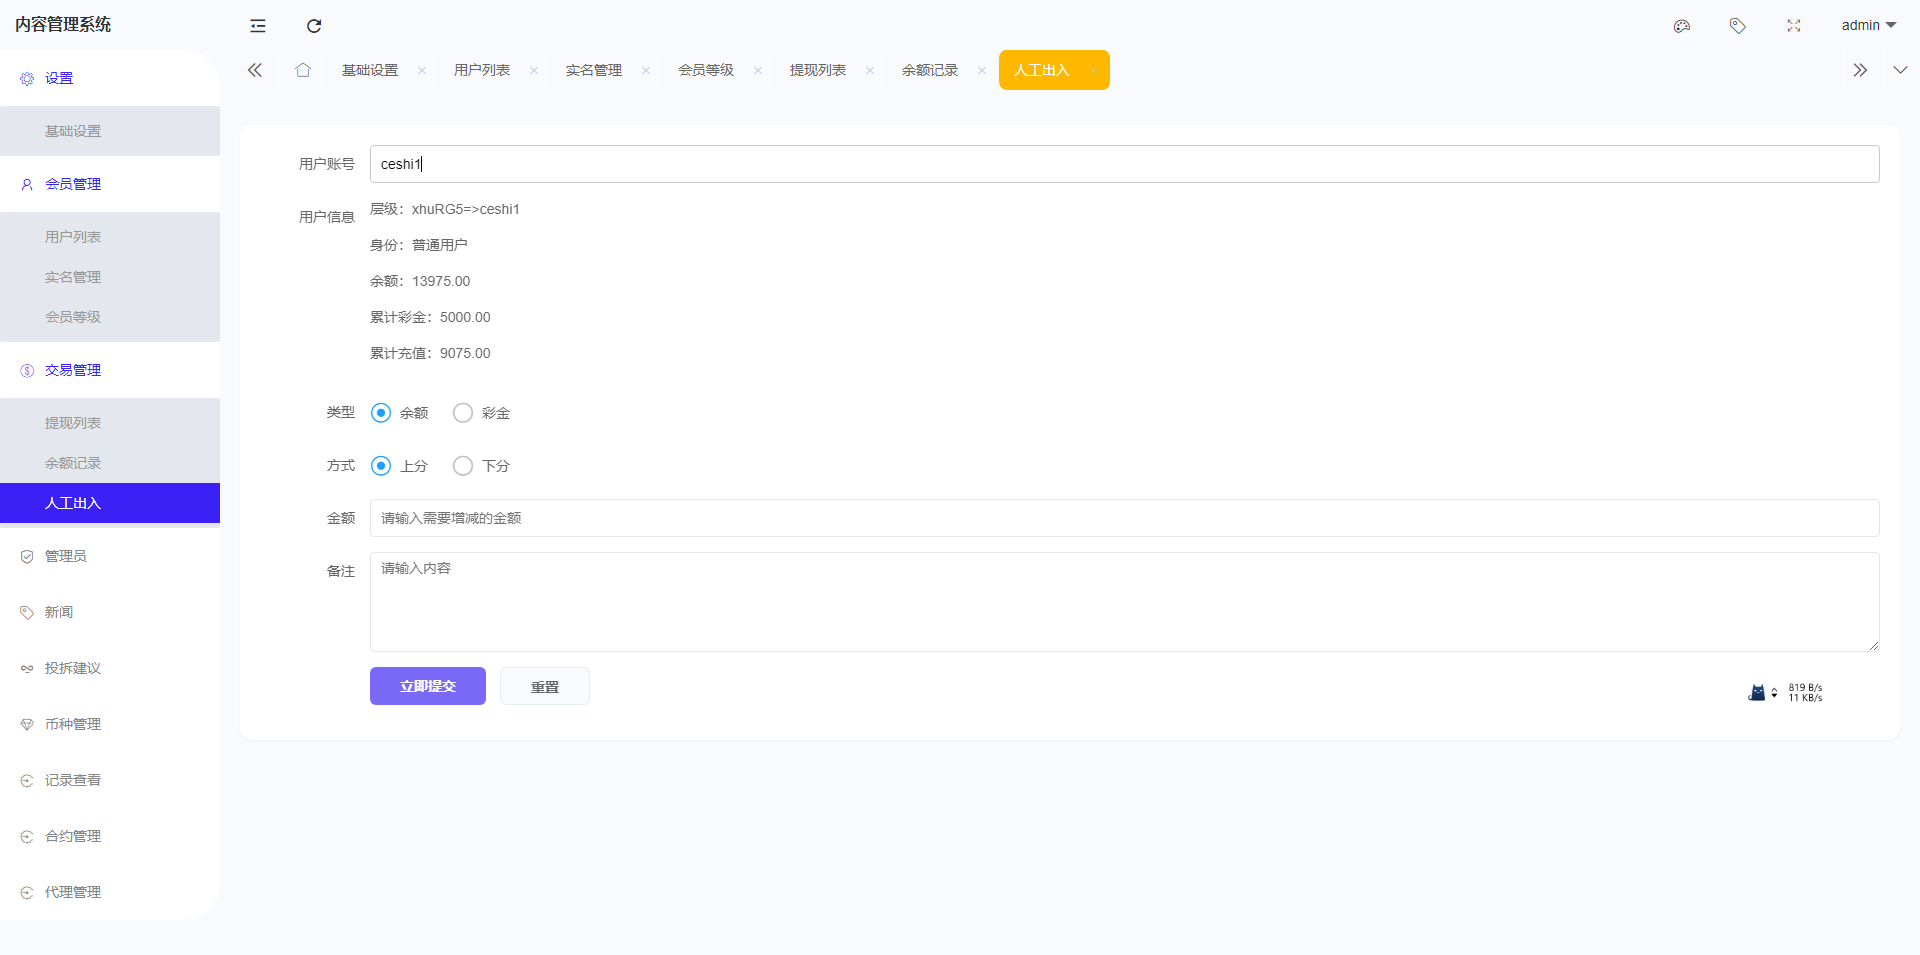This screenshot has height=955, width=1920.
Task: Open the admin user dropdown
Action: (1868, 25)
